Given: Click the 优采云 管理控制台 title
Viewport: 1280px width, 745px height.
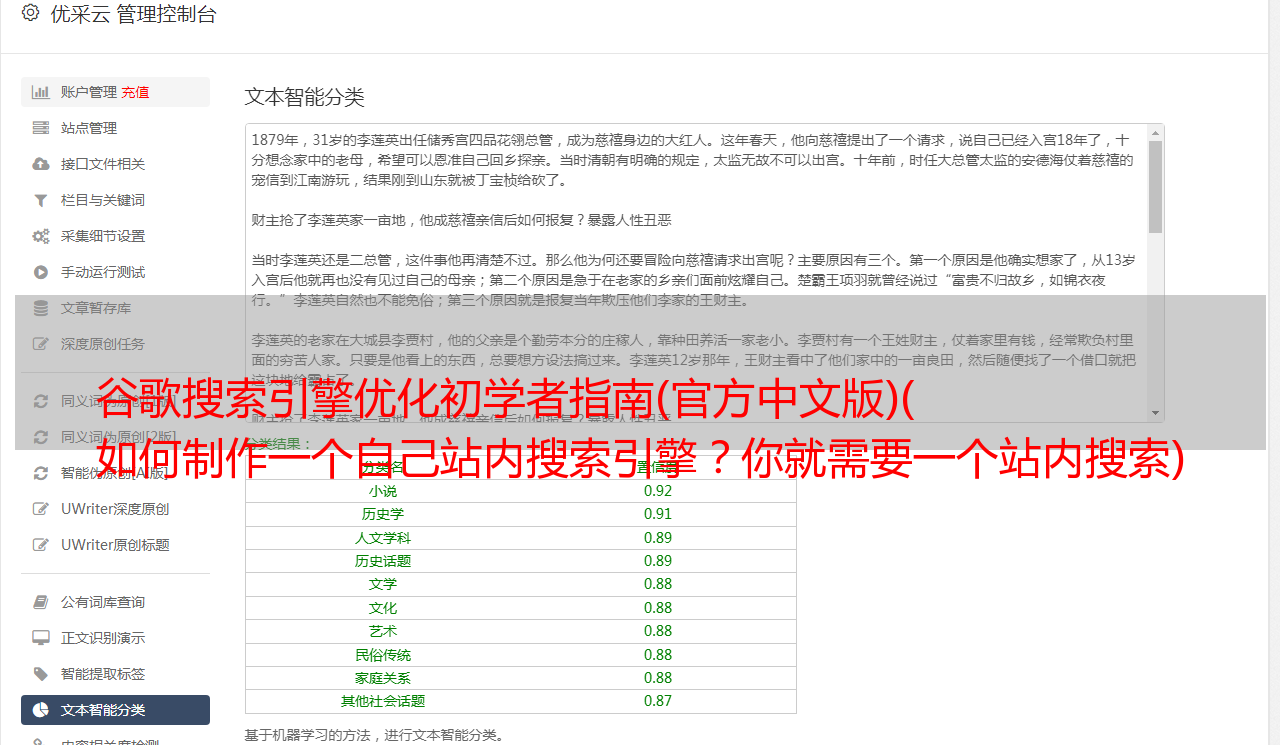Looking at the screenshot, I should pyautogui.click(x=133, y=14).
